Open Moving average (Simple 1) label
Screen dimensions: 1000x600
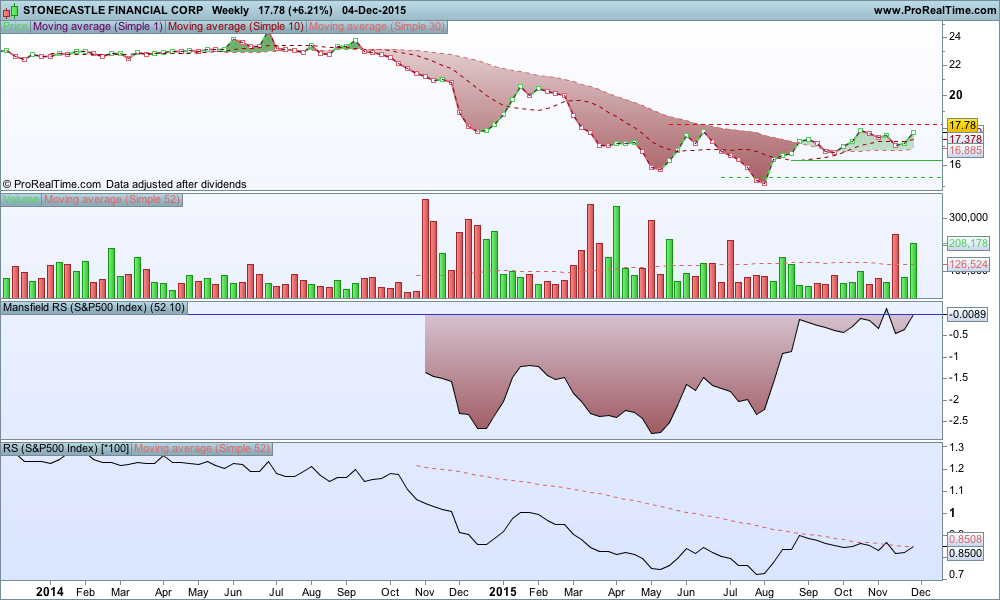[98, 27]
